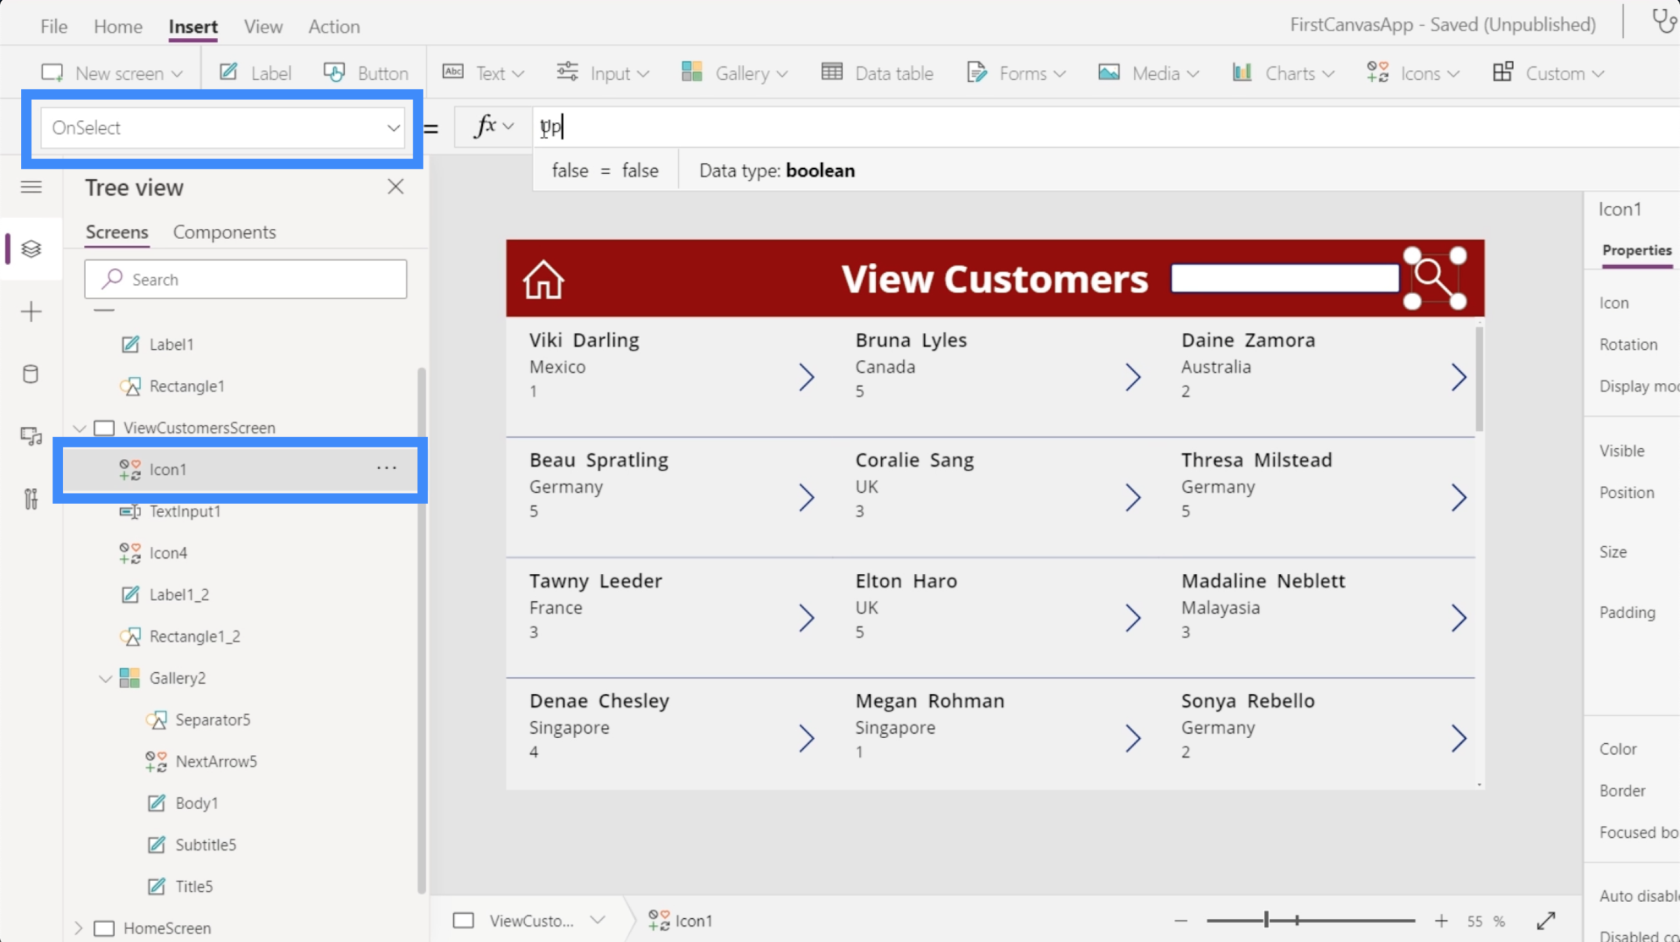Open the File menu

click(54, 26)
